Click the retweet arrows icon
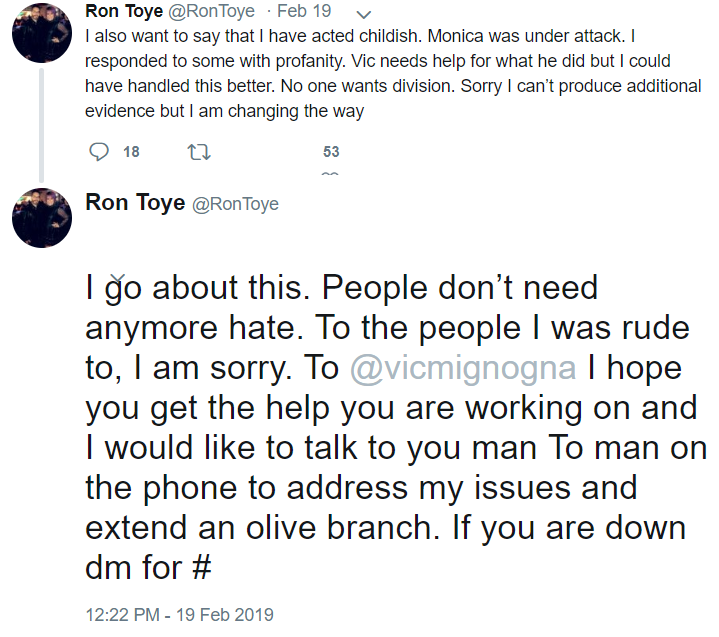Image resolution: width=719 pixels, height=637 pixels. (x=199, y=152)
